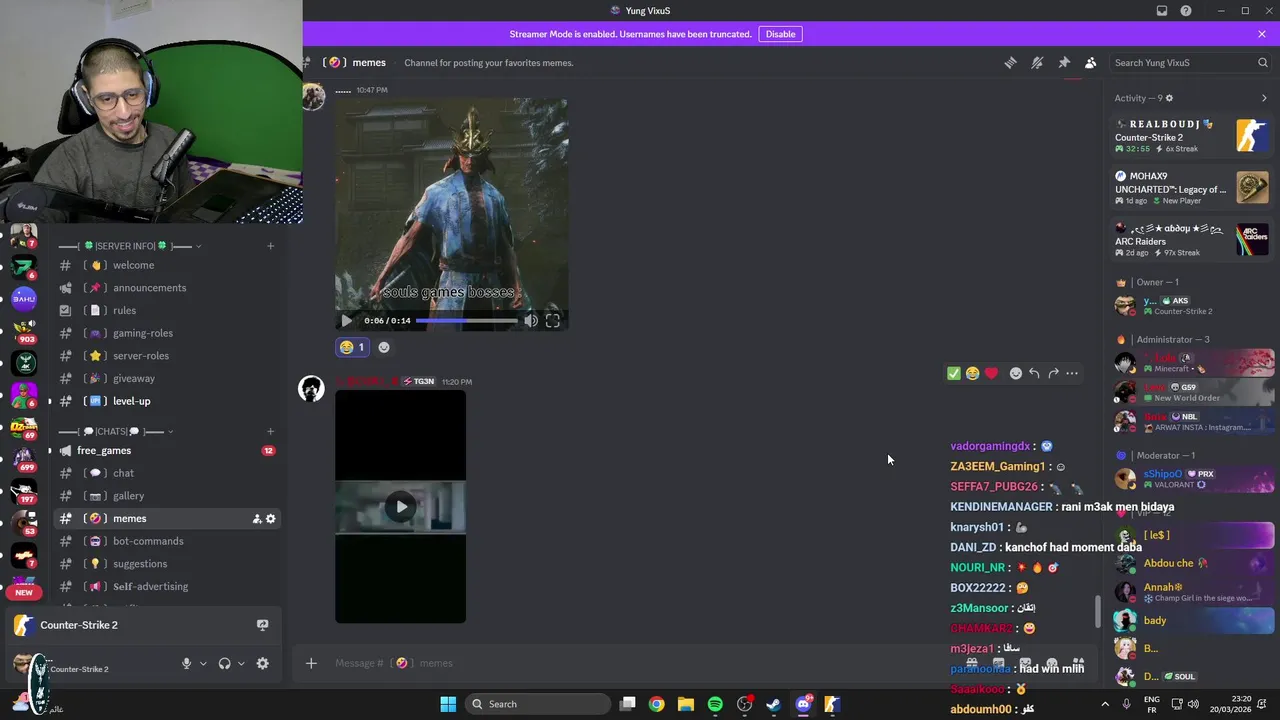Open Activity settings gear icon

[1169, 98]
